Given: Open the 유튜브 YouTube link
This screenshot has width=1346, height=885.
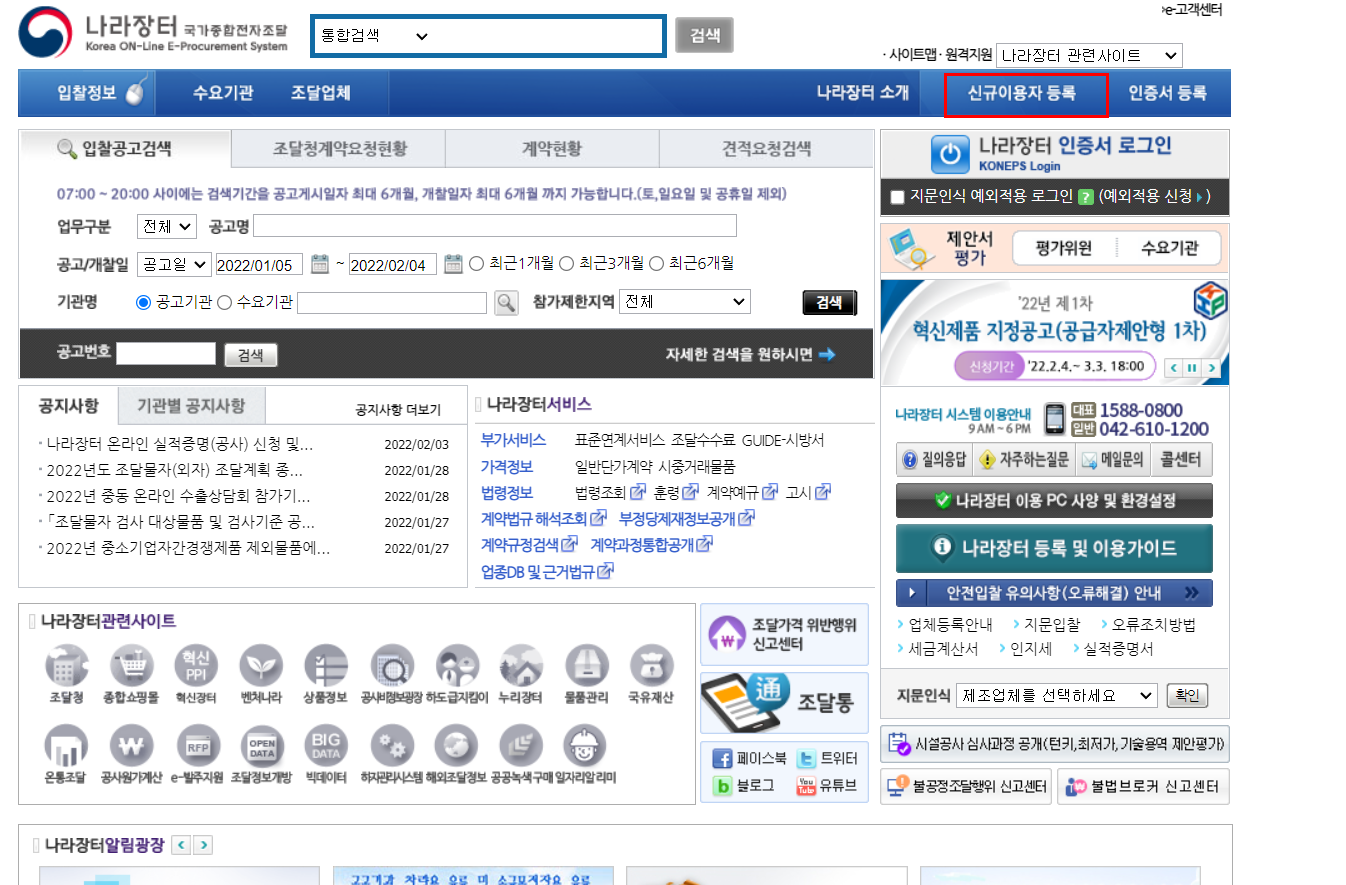Looking at the screenshot, I should coord(827,786).
